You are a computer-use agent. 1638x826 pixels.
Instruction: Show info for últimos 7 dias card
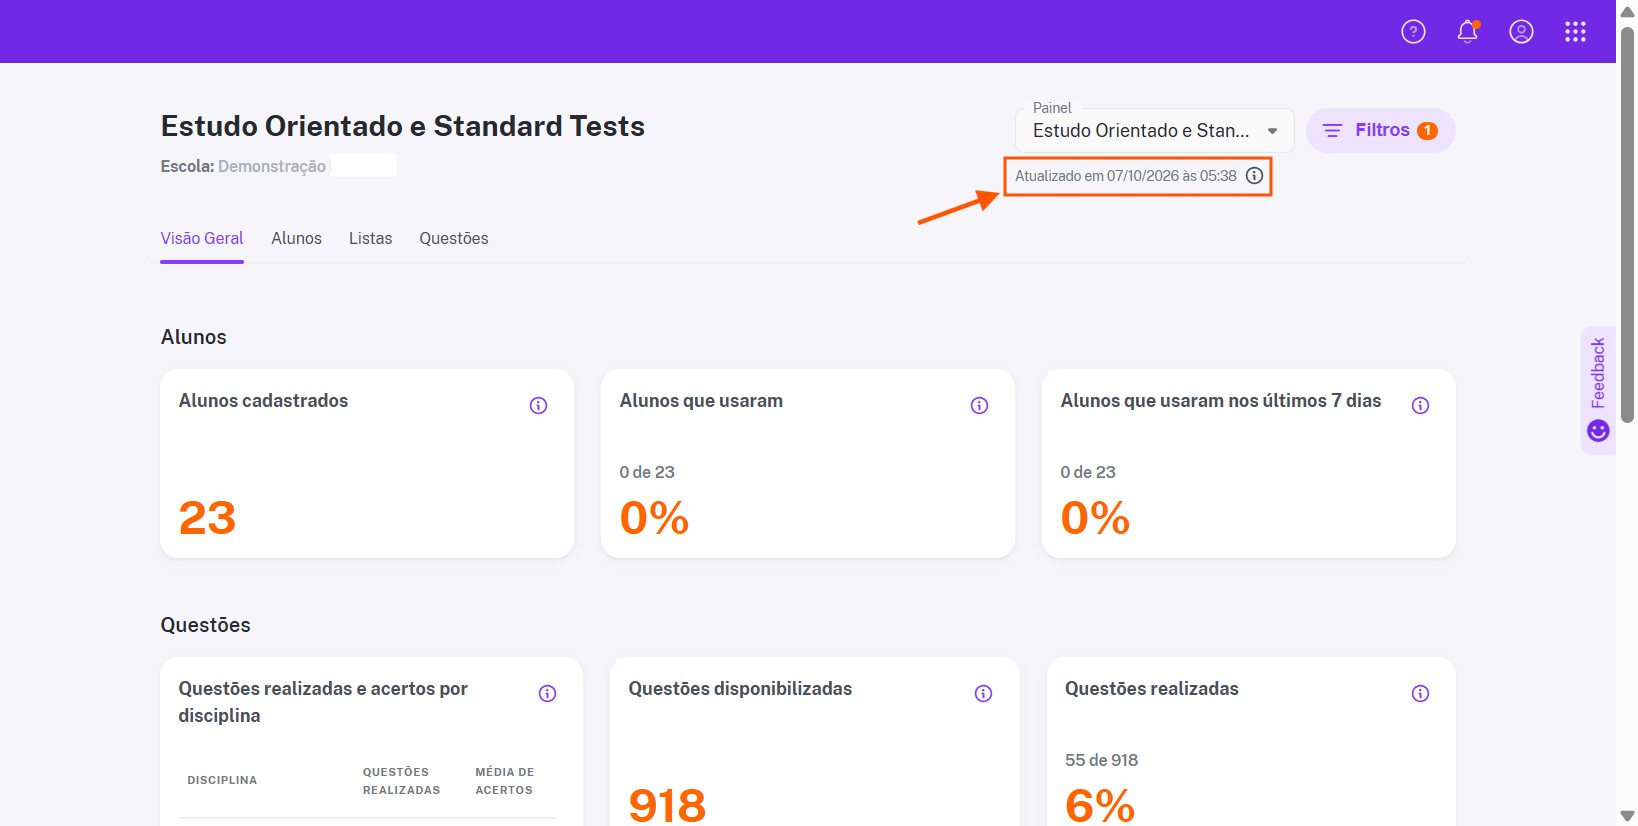(1420, 405)
